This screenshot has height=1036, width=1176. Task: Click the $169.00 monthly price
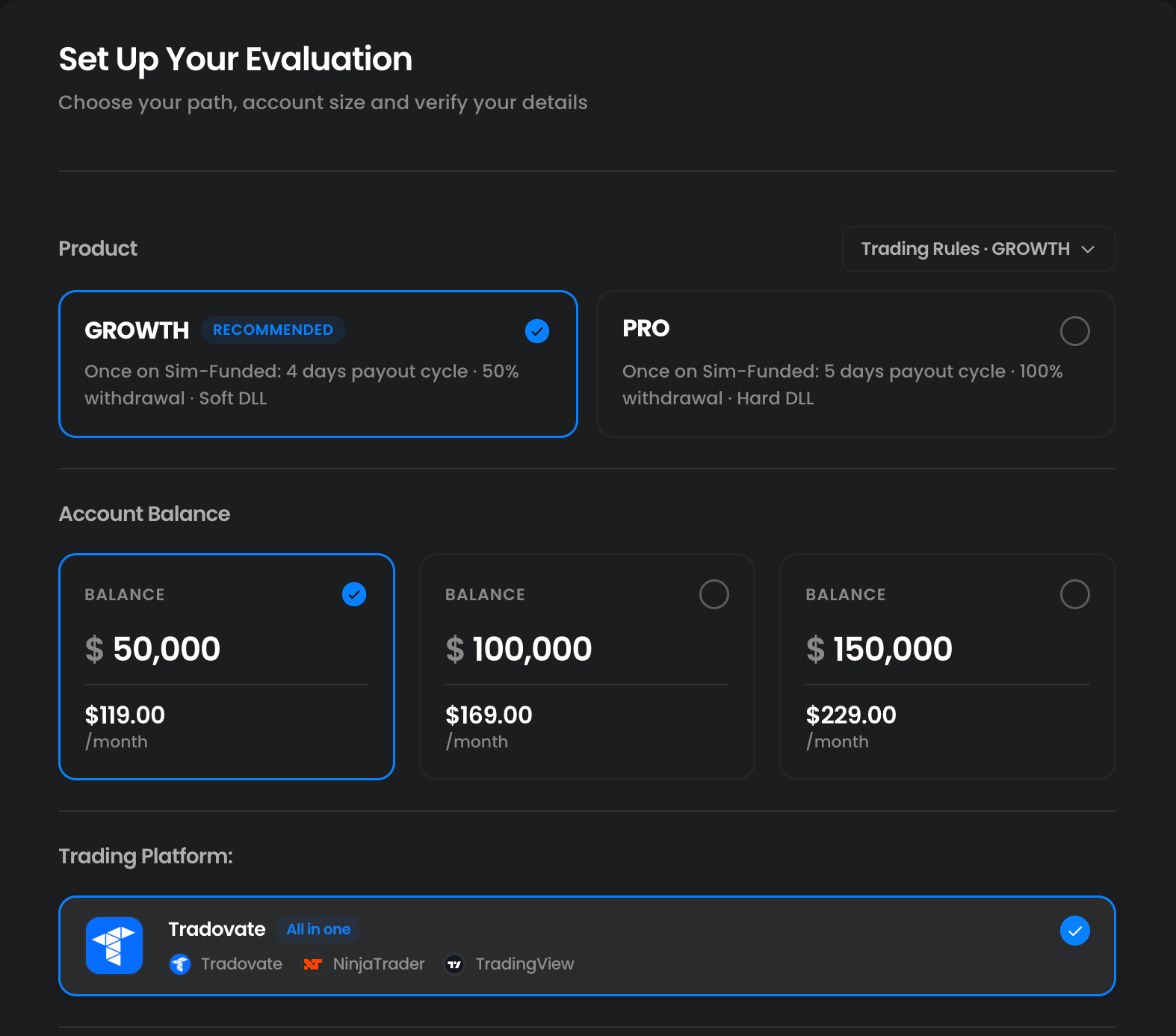click(x=488, y=715)
